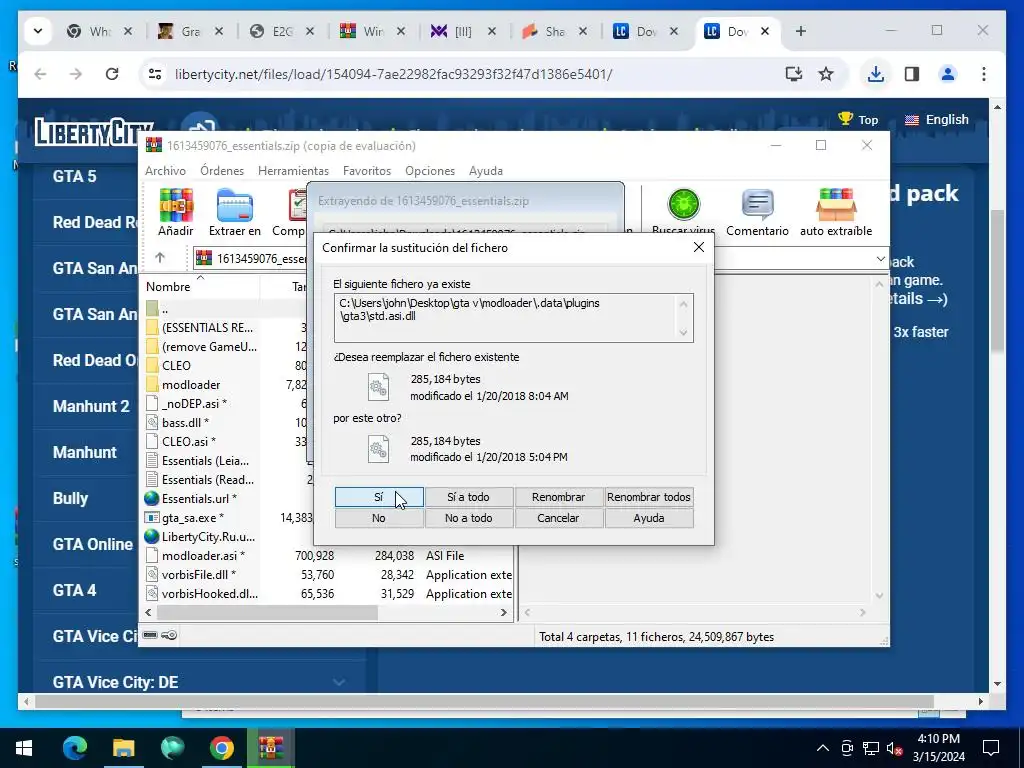Click the English language selector

point(936,120)
